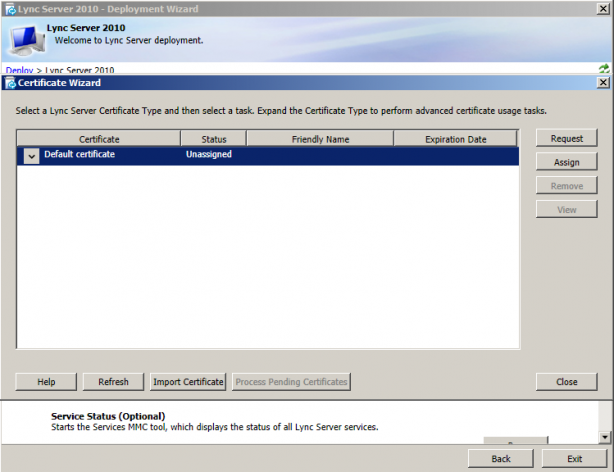Viewport: 614px width, 472px height.
Task: Click scroll down arrow in Deployment Wizard
Action: click(605, 437)
